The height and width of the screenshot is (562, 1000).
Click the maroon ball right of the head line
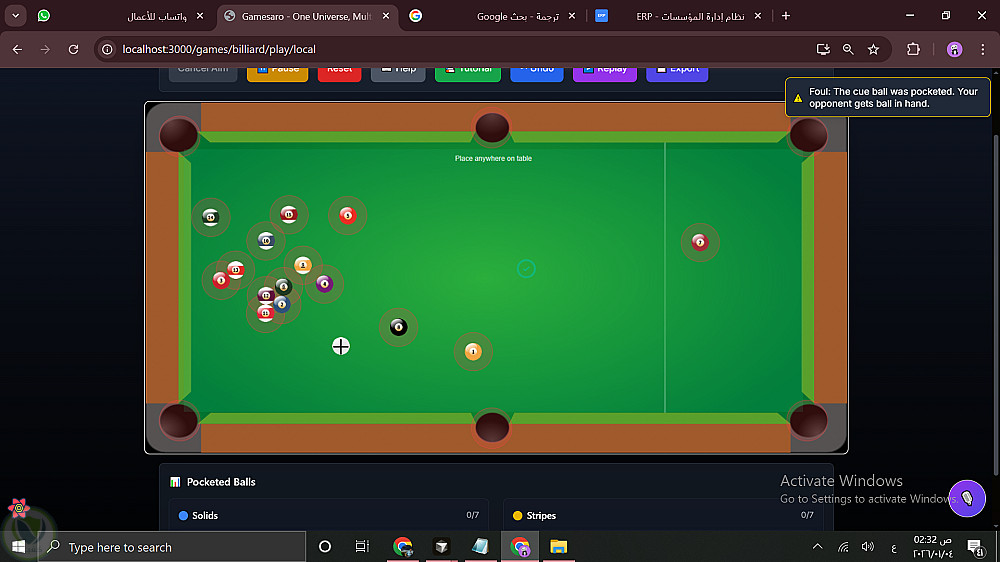700,242
